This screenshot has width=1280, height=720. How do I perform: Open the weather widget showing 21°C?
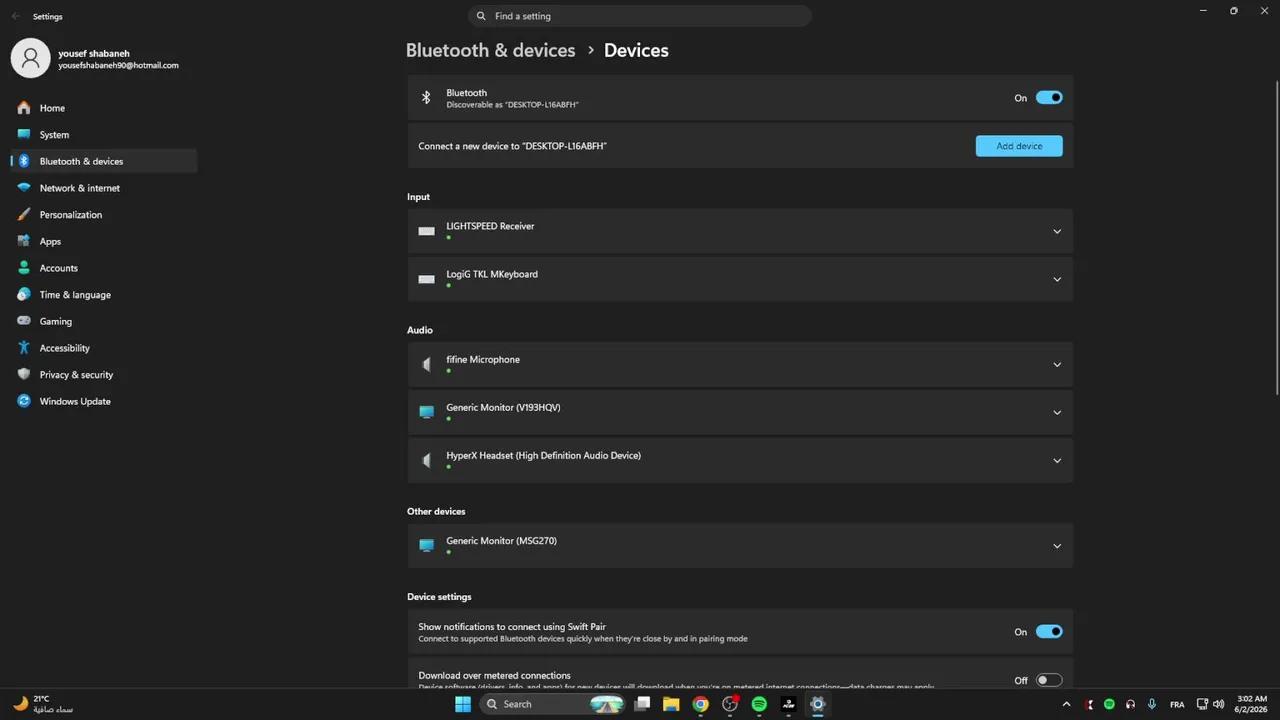click(x=43, y=704)
